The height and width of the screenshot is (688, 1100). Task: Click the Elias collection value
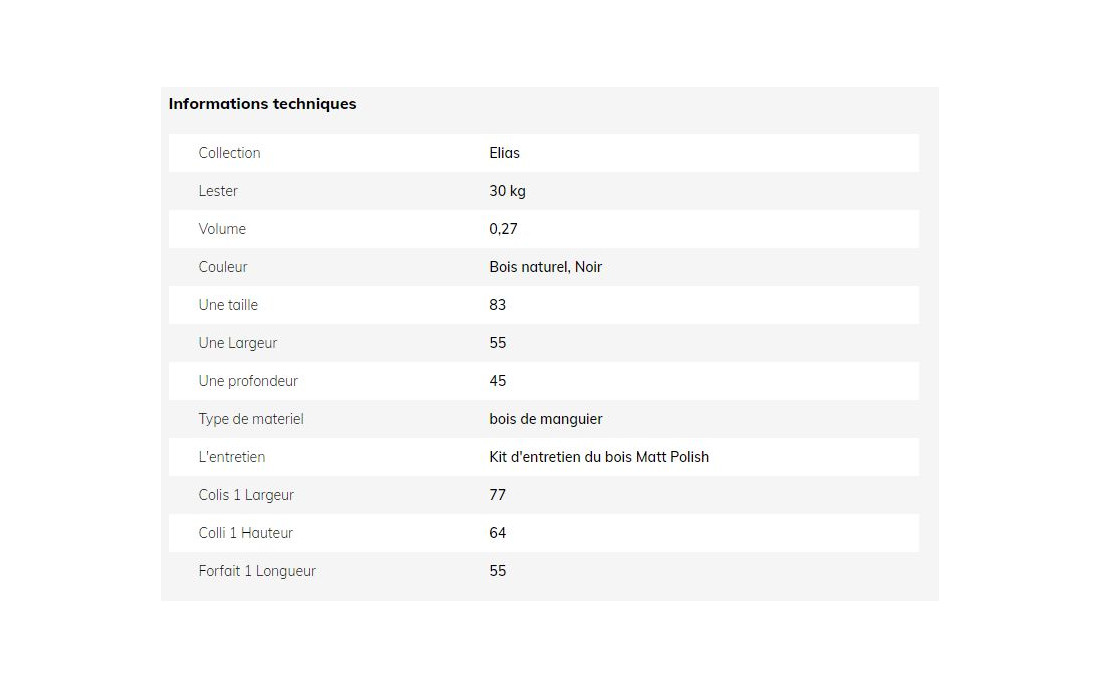point(504,153)
